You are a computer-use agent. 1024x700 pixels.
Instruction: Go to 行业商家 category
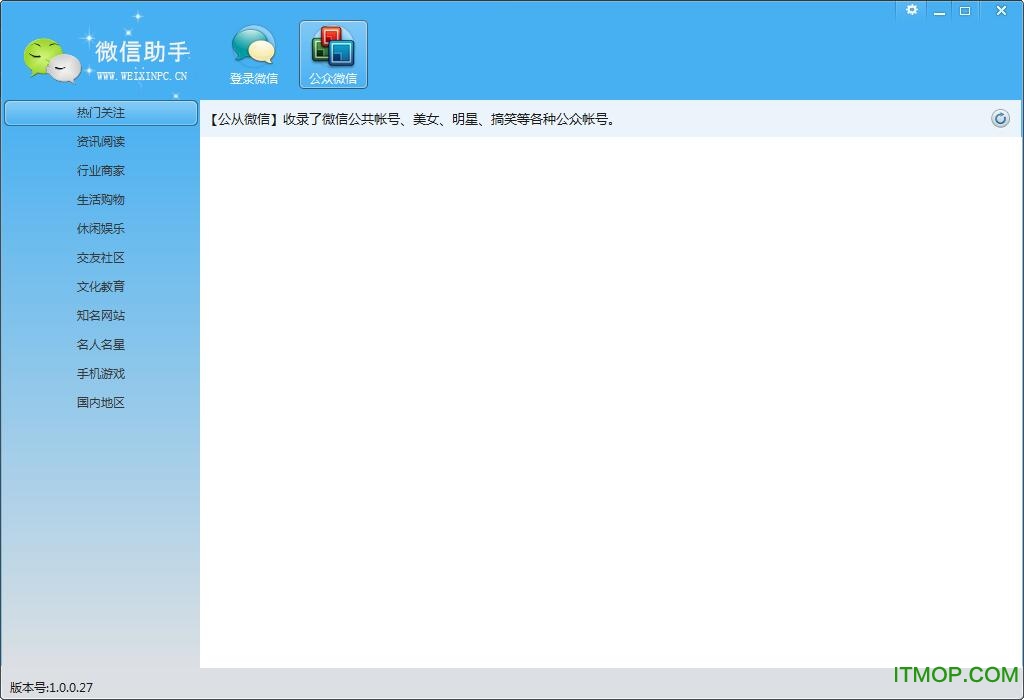(x=101, y=171)
